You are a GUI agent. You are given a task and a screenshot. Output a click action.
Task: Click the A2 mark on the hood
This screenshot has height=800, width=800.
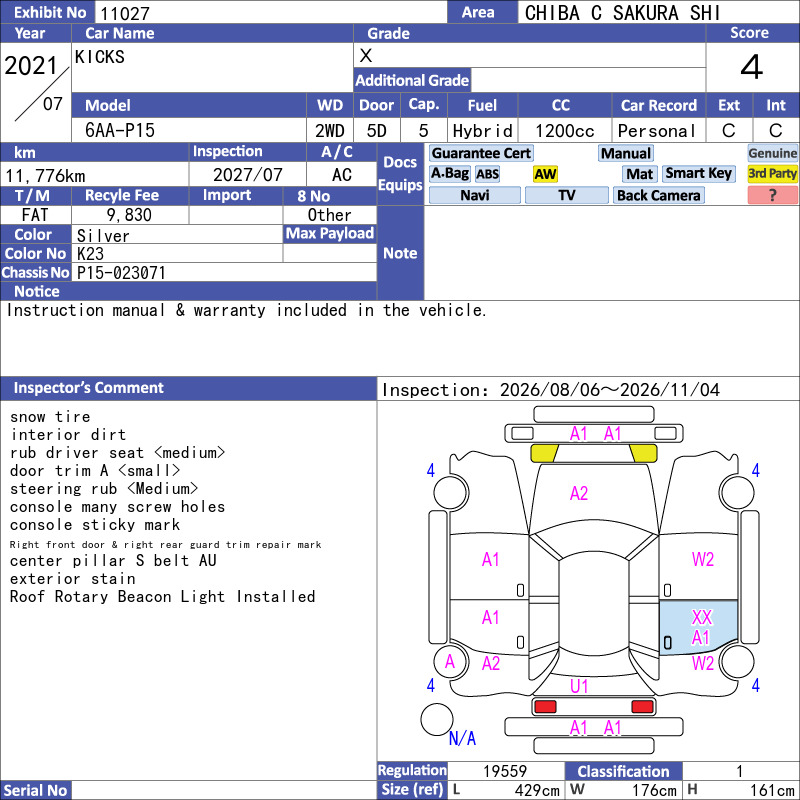point(579,493)
